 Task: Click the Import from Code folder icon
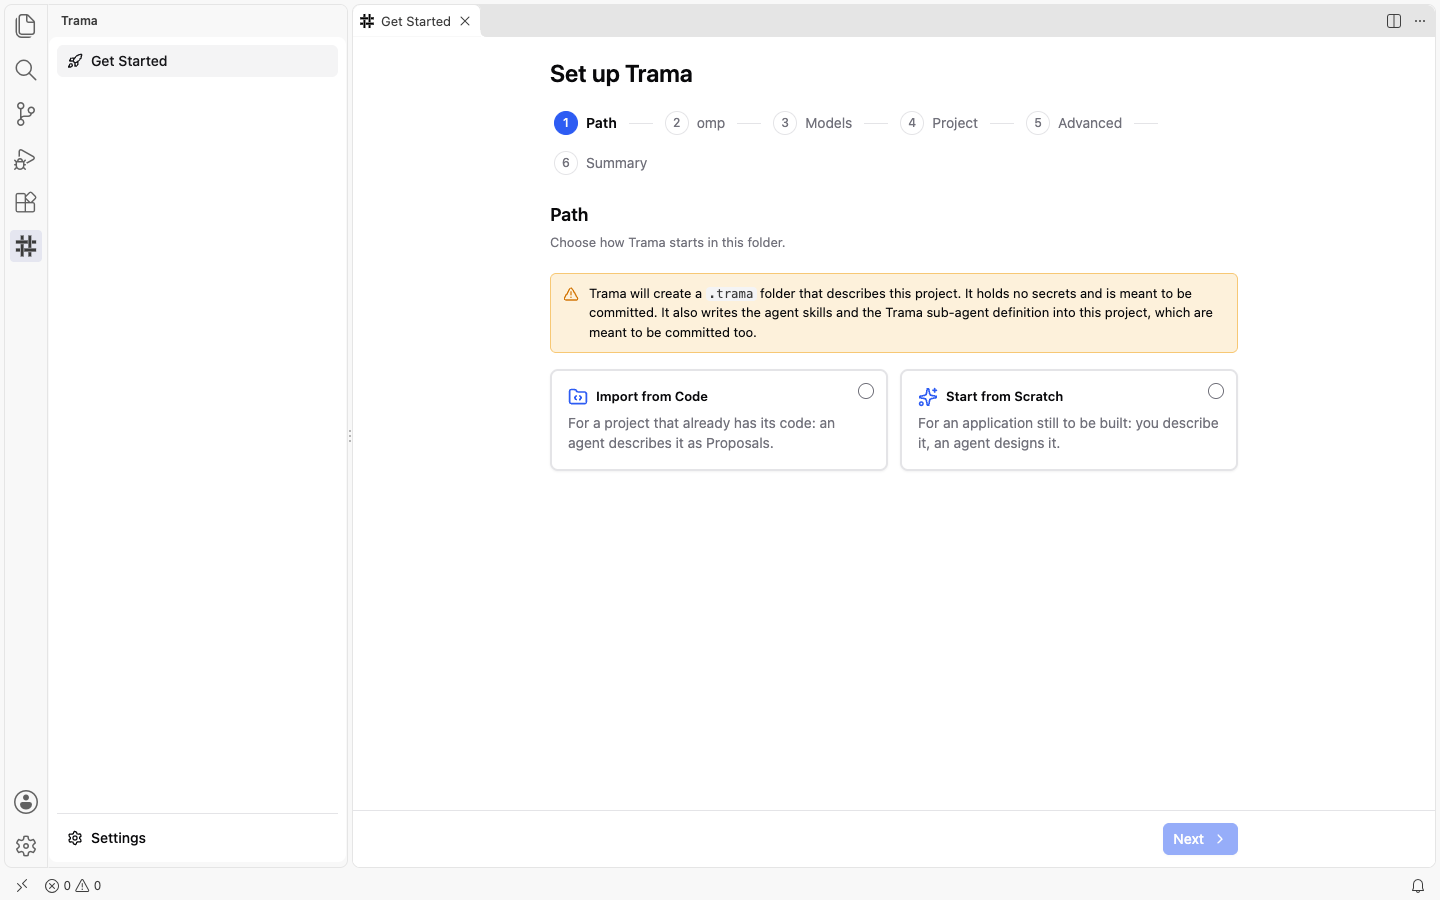(x=578, y=397)
